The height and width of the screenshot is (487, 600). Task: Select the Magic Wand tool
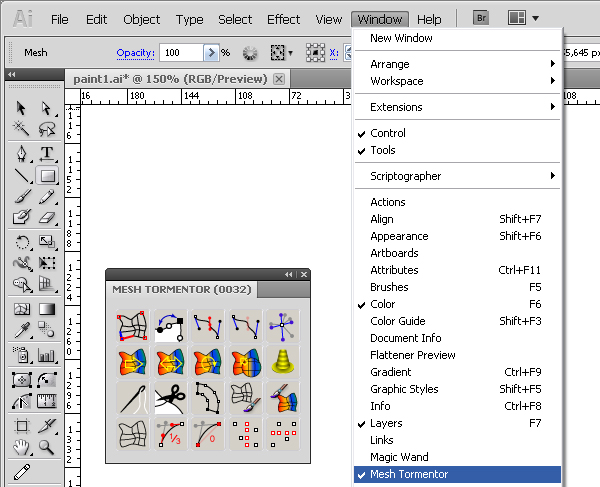point(21,129)
